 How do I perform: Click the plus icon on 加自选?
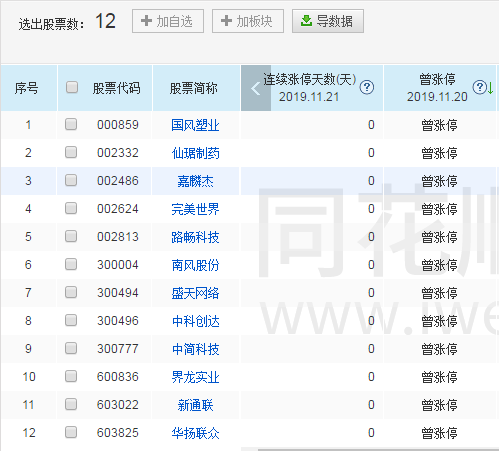146,21
